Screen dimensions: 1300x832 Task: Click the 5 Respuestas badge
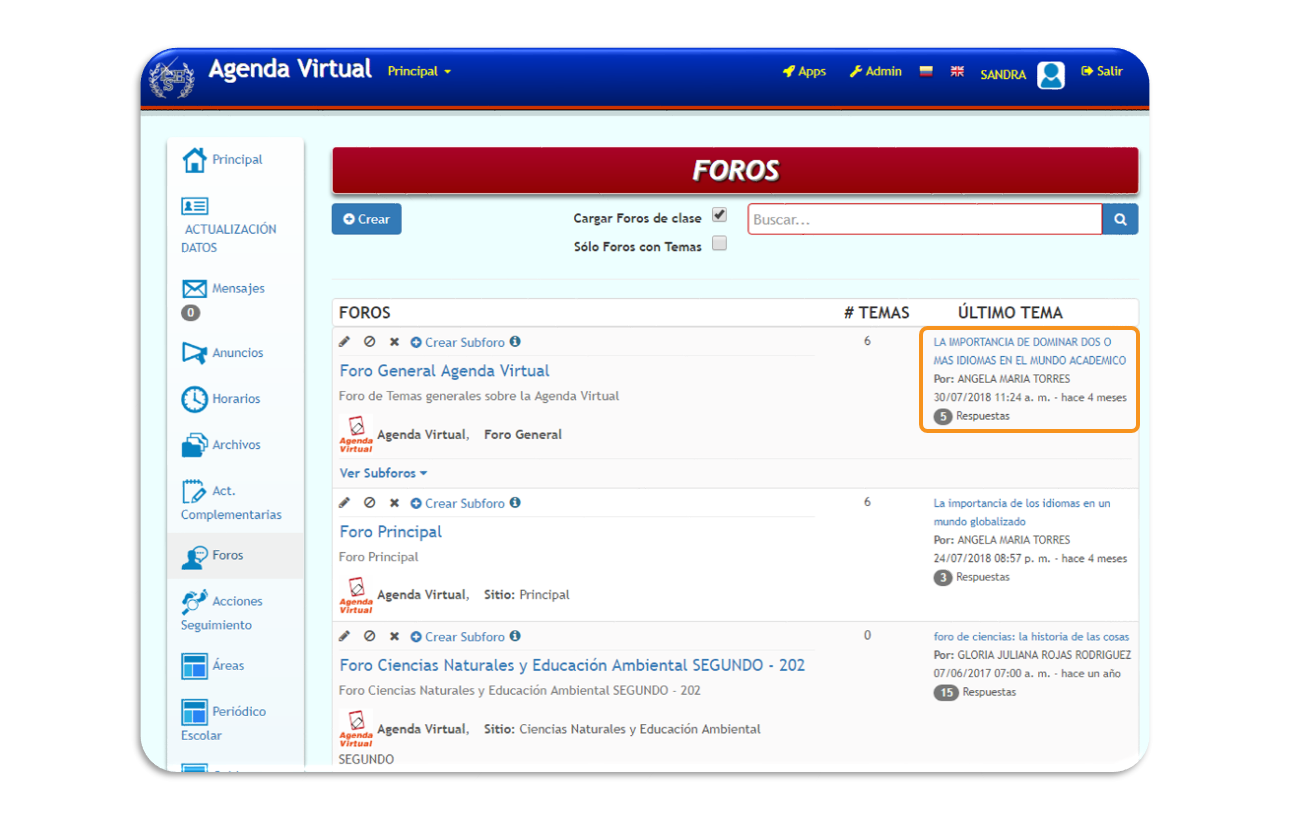coord(943,416)
